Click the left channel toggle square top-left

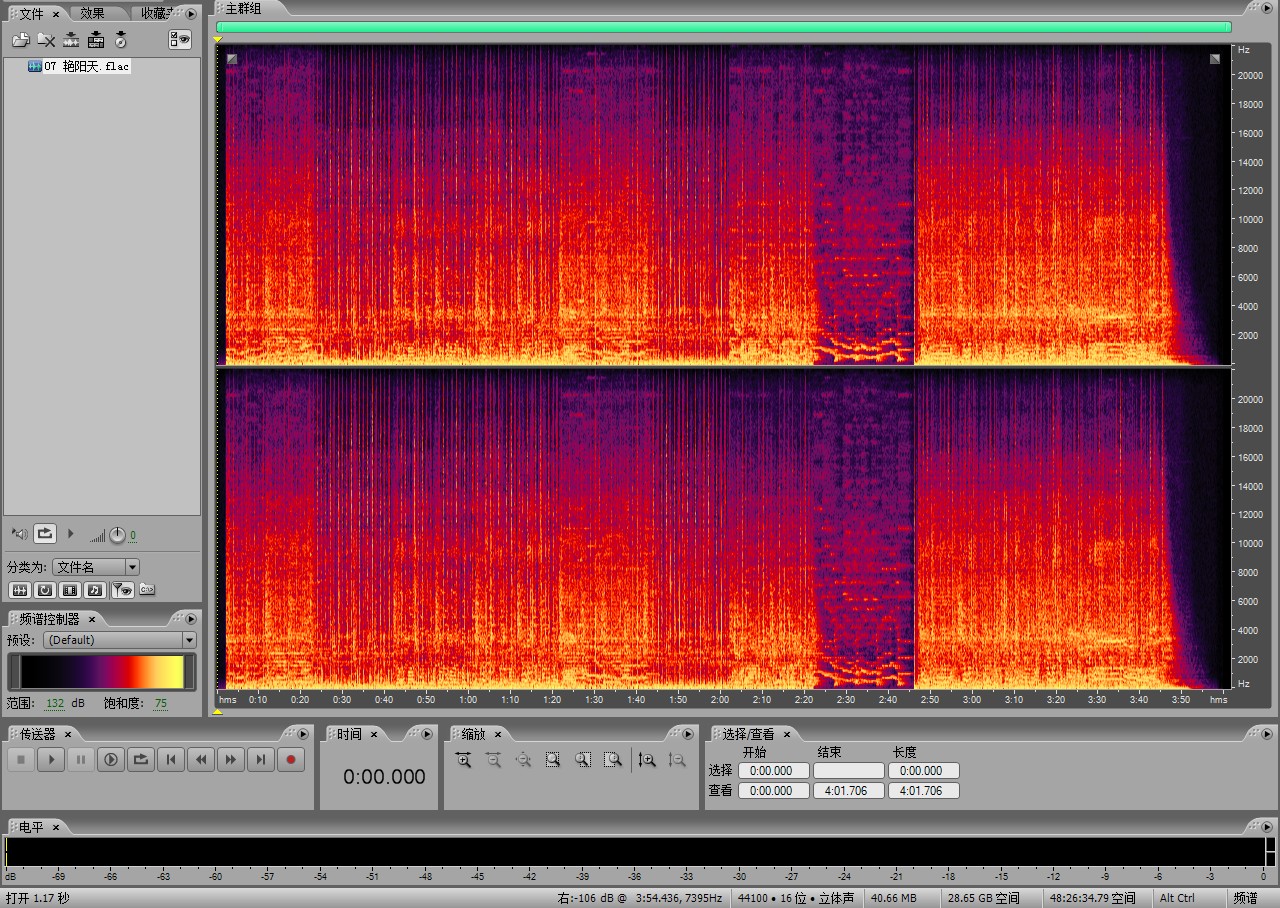click(232, 59)
